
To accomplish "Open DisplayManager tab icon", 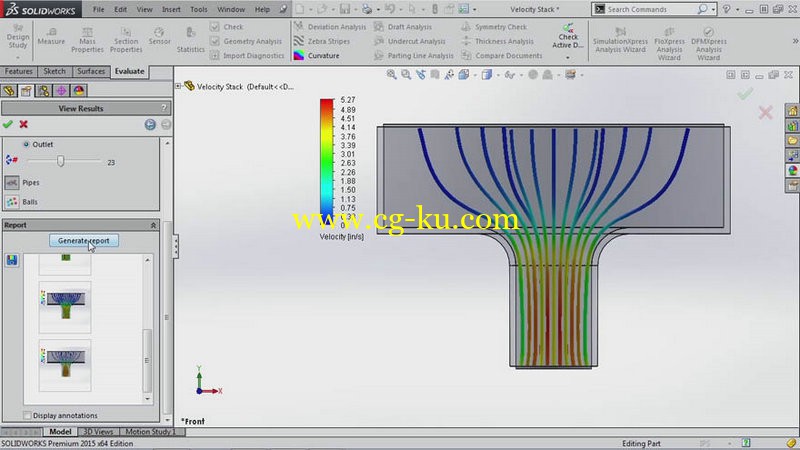I will pos(79,91).
